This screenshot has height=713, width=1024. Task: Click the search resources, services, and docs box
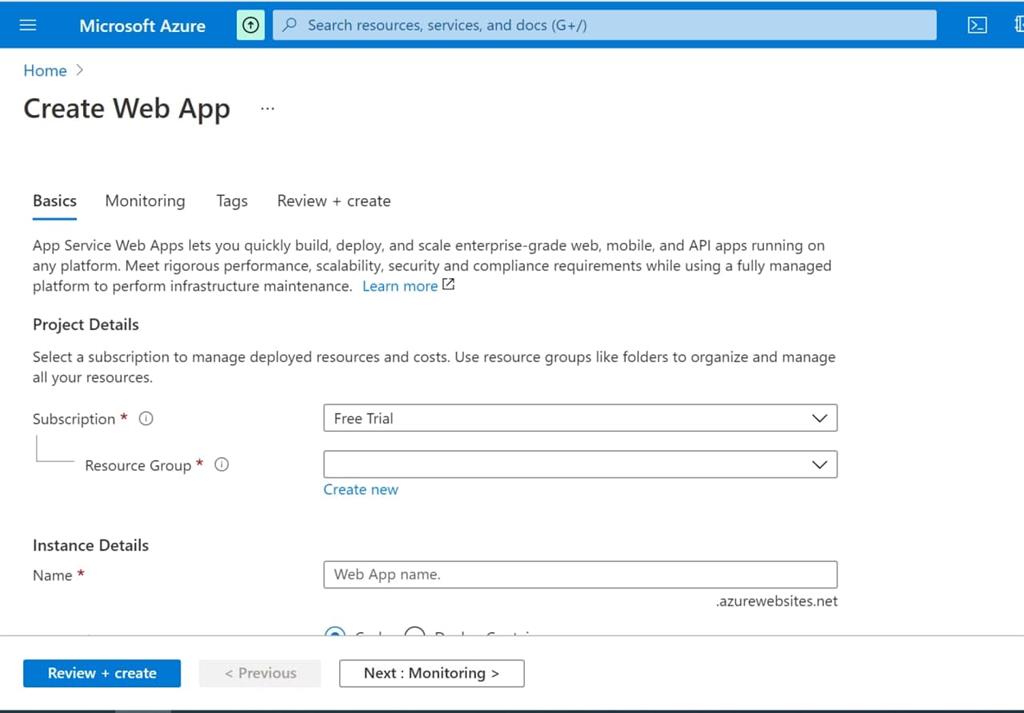click(604, 25)
